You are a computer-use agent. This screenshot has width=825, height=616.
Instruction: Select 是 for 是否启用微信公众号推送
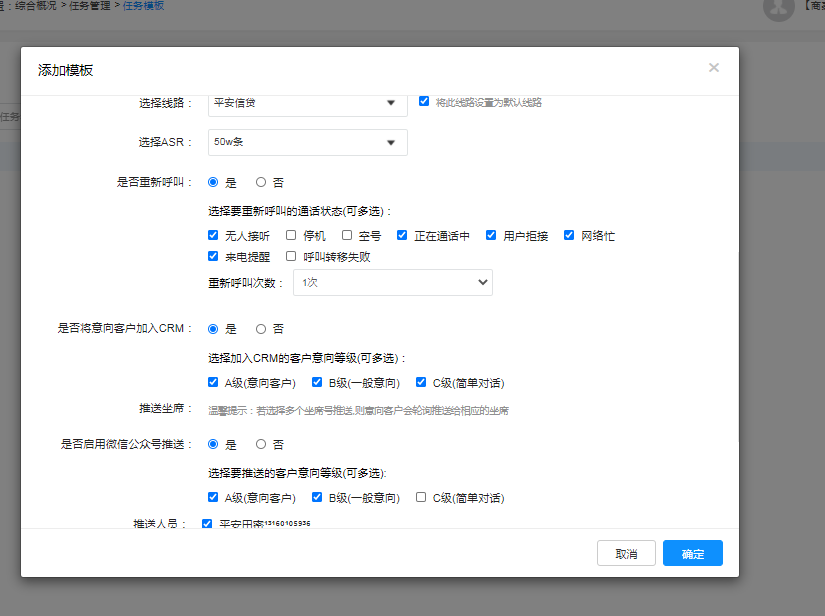click(213, 444)
